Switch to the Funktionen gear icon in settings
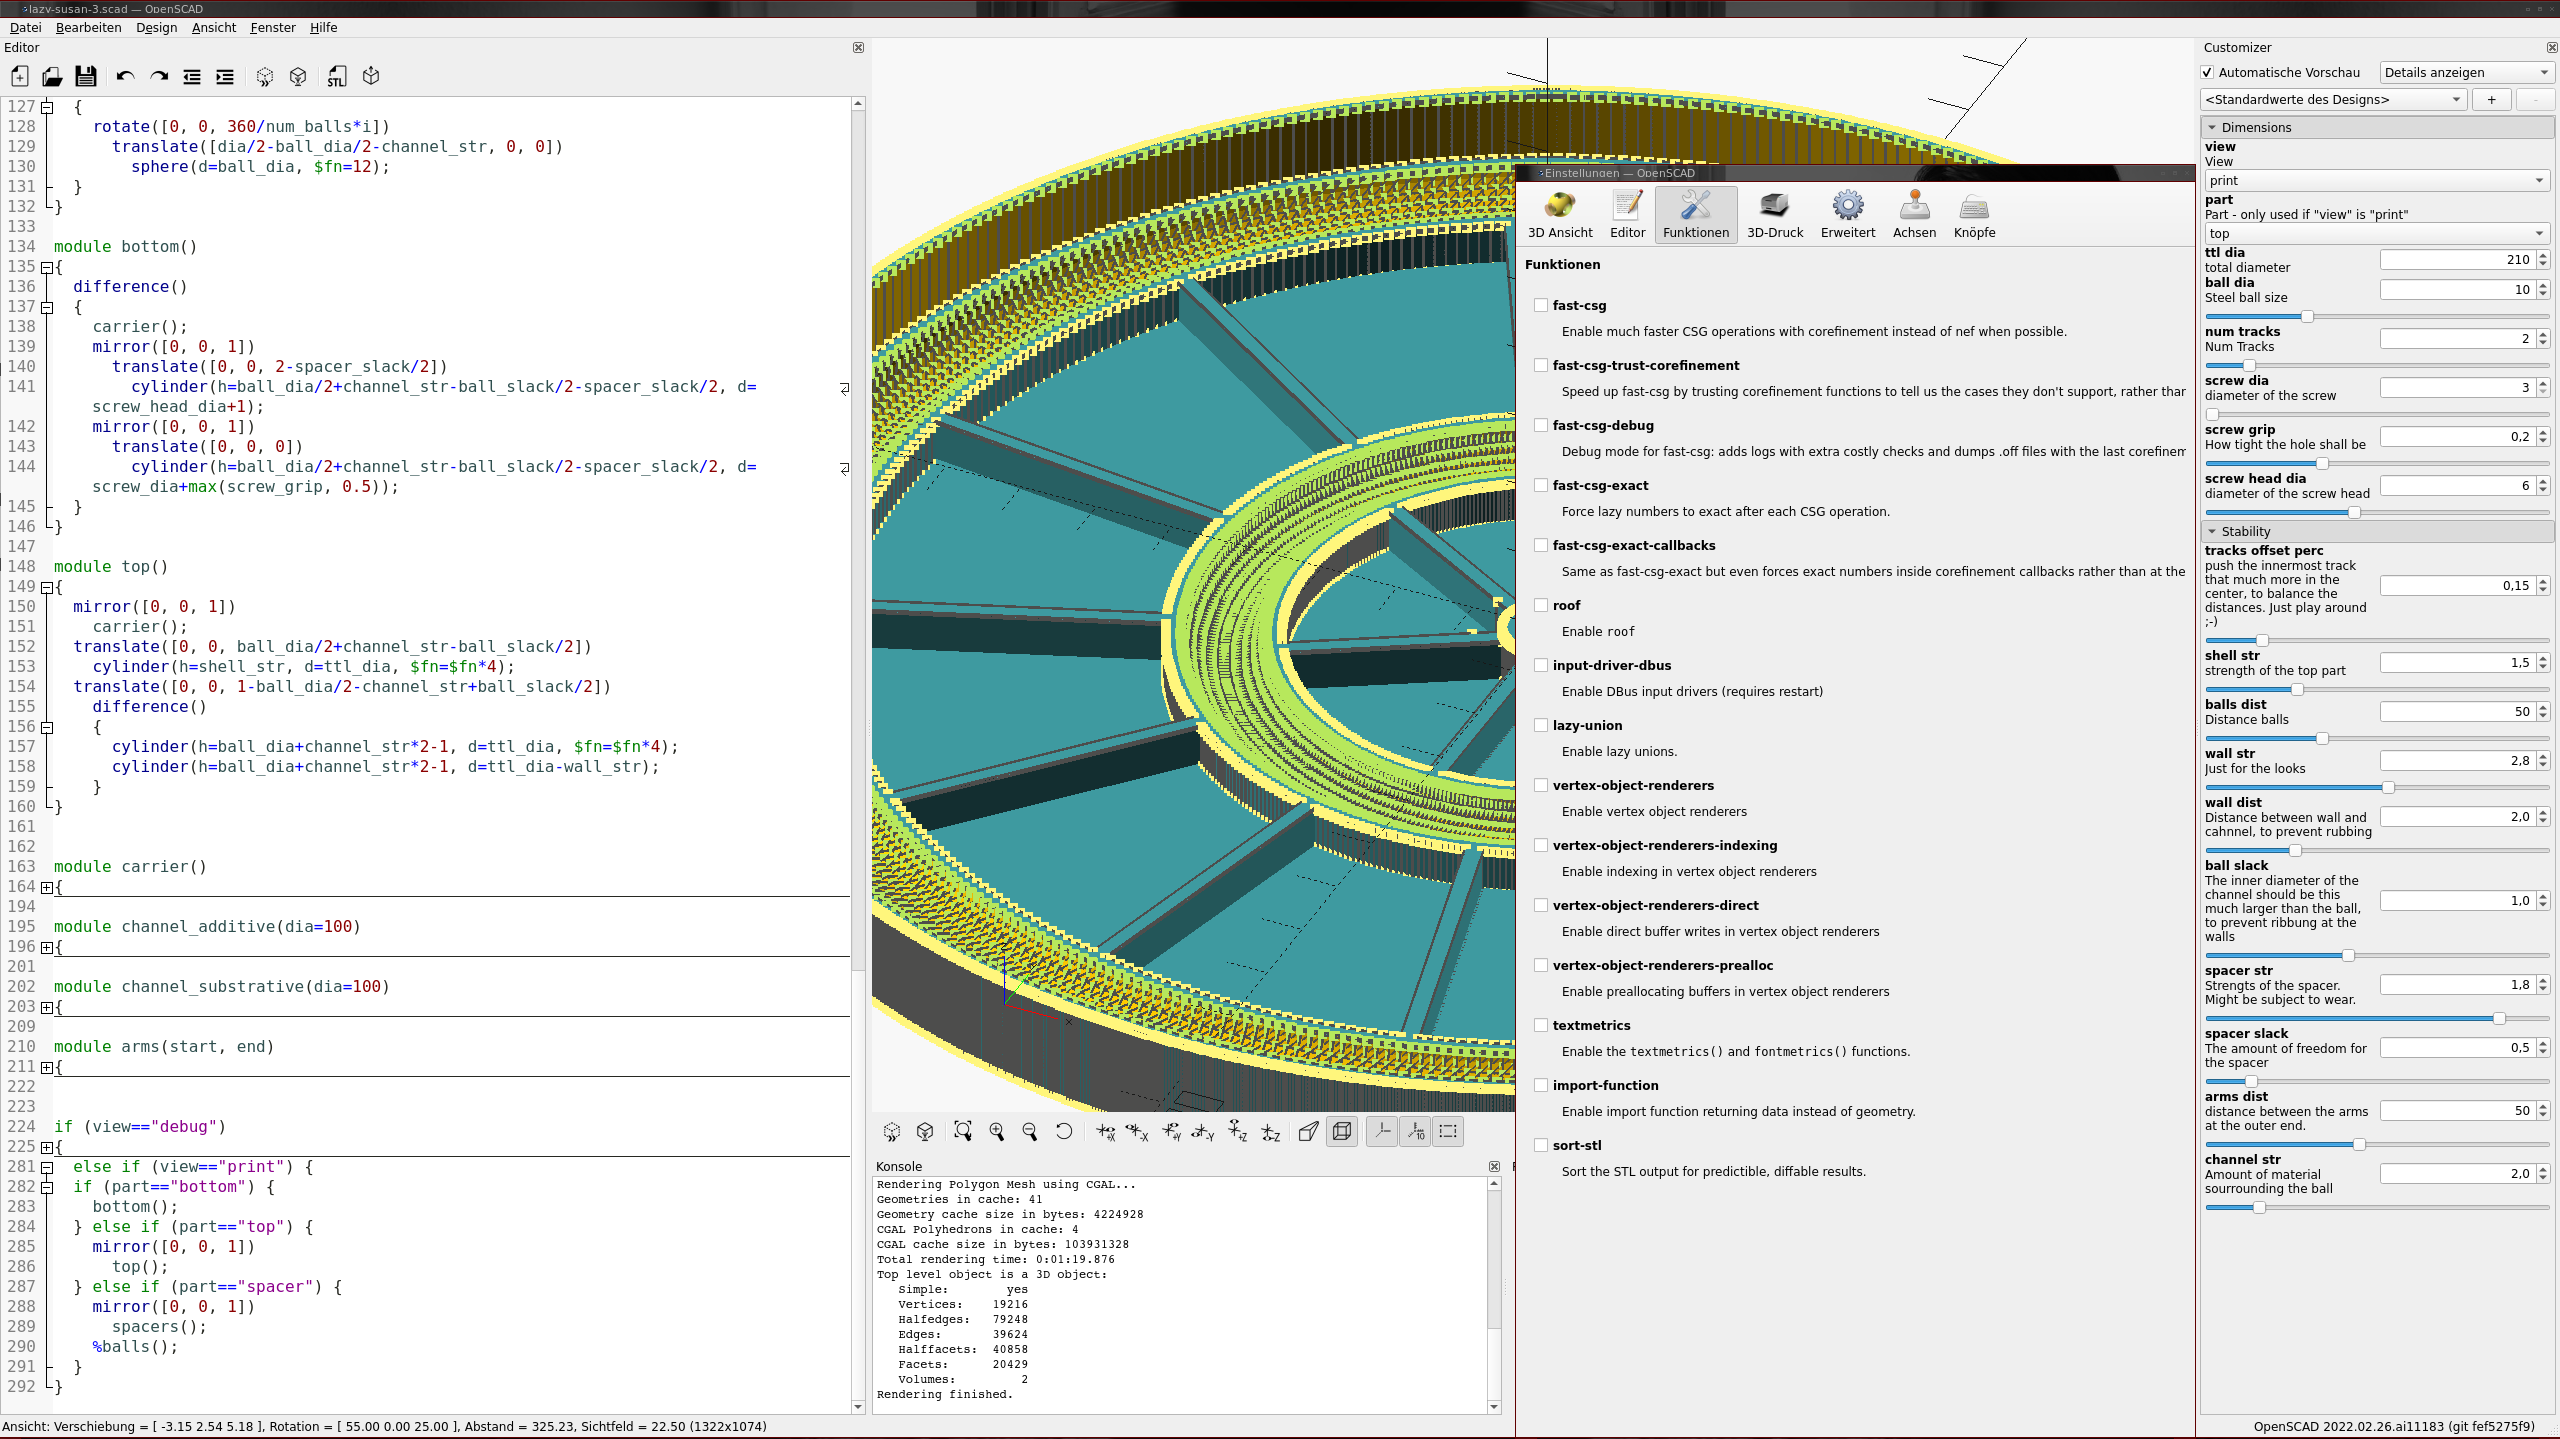2560x1439 pixels. pyautogui.click(x=1696, y=213)
